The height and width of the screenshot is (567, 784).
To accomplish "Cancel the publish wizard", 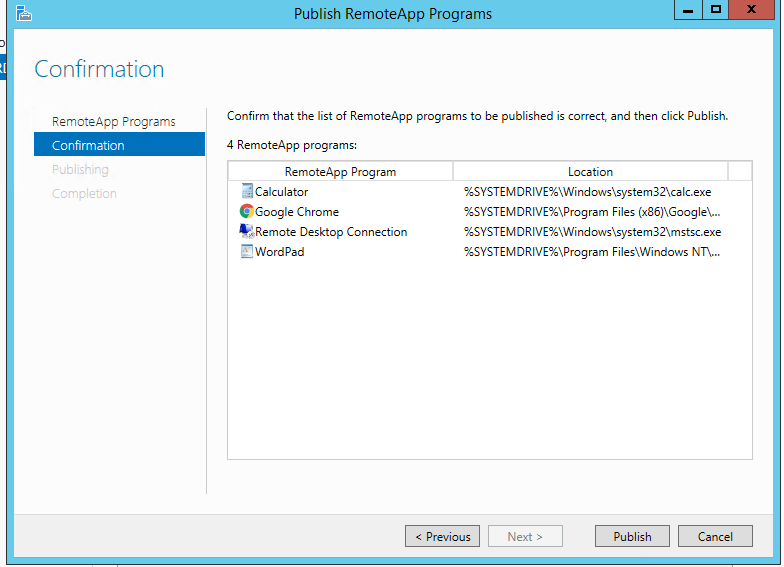I will (715, 536).
